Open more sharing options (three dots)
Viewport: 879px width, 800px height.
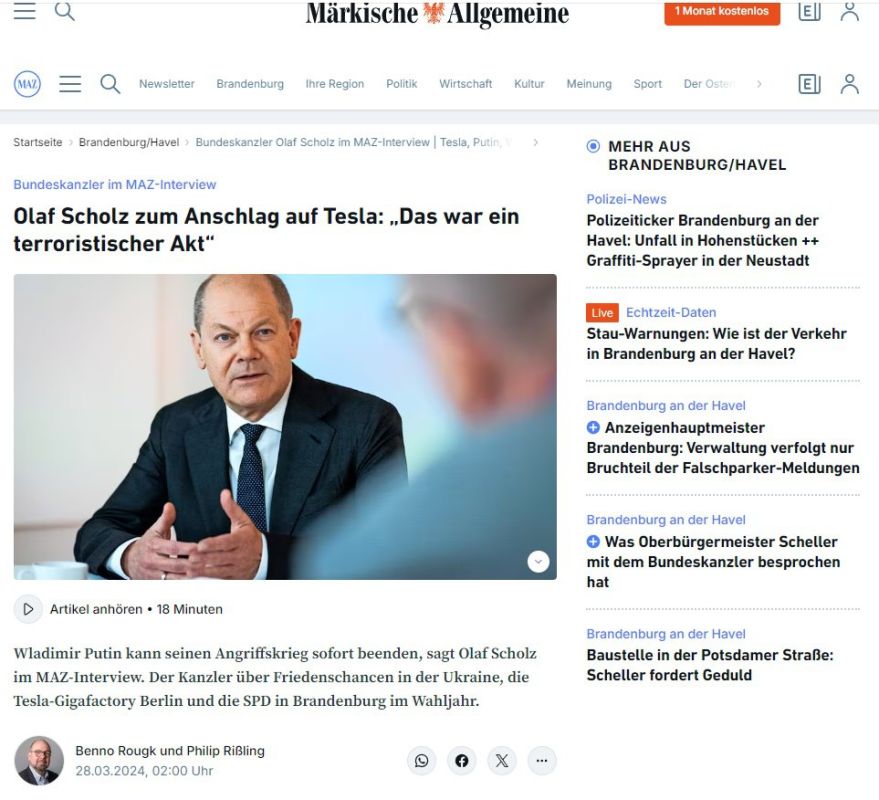click(542, 761)
